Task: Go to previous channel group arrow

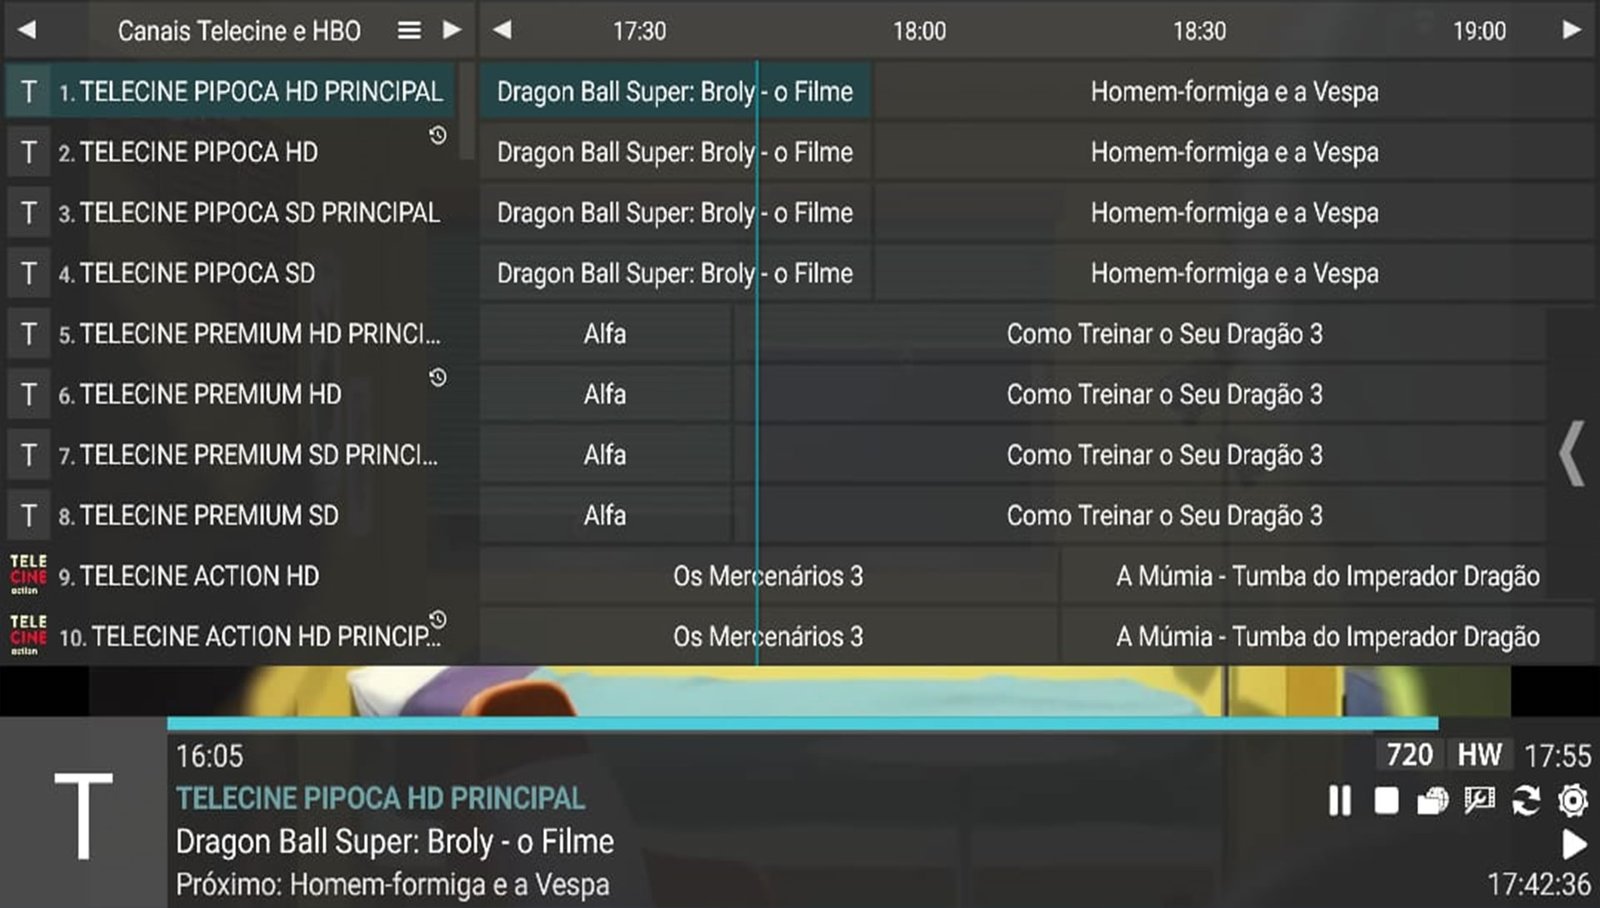Action: coord(28,30)
